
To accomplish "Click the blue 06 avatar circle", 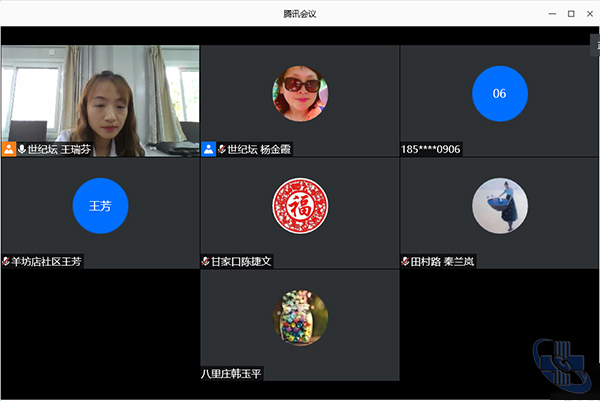I will (500, 93).
